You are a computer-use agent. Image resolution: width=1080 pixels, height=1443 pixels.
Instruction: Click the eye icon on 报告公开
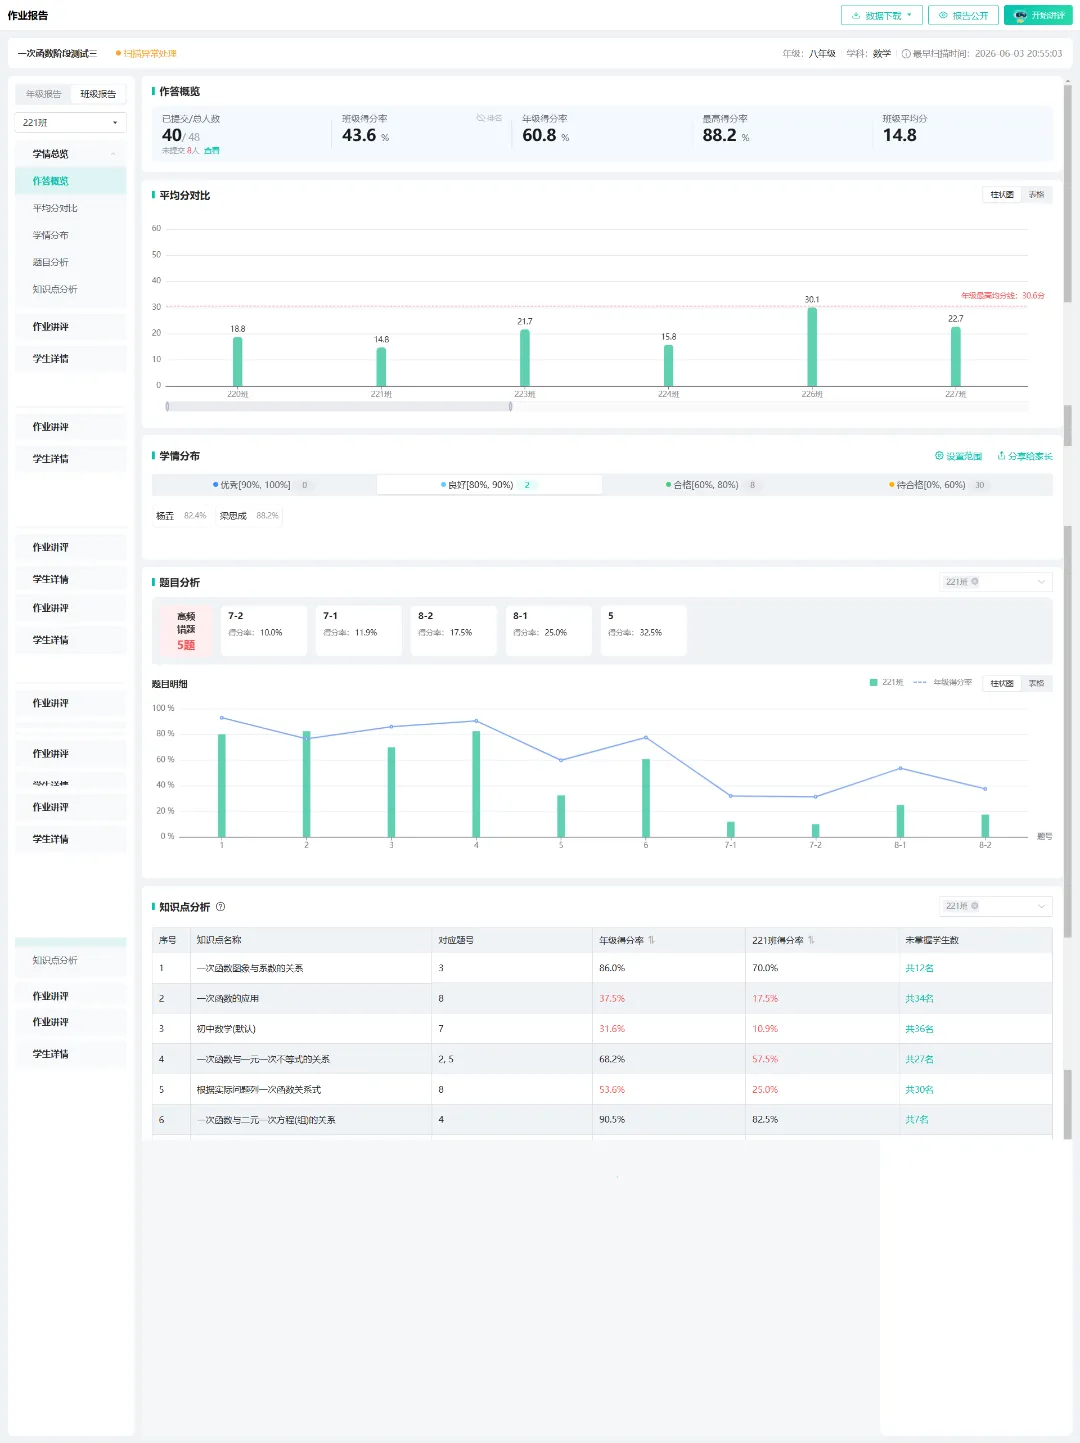click(x=943, y=15)
